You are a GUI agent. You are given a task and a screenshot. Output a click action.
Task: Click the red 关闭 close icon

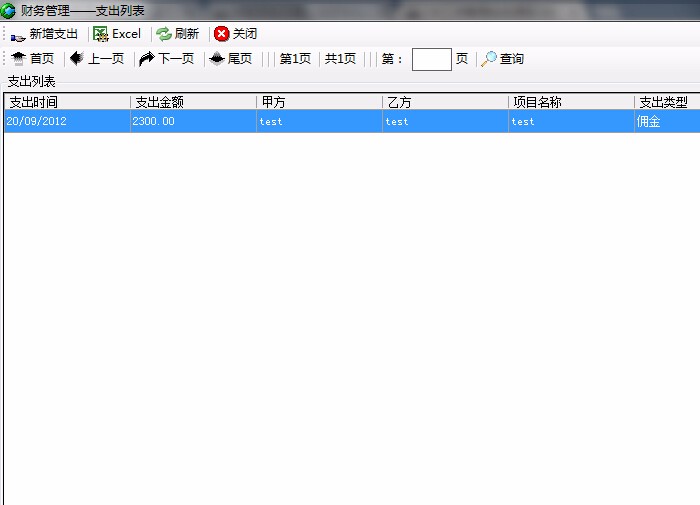[221, 33]
